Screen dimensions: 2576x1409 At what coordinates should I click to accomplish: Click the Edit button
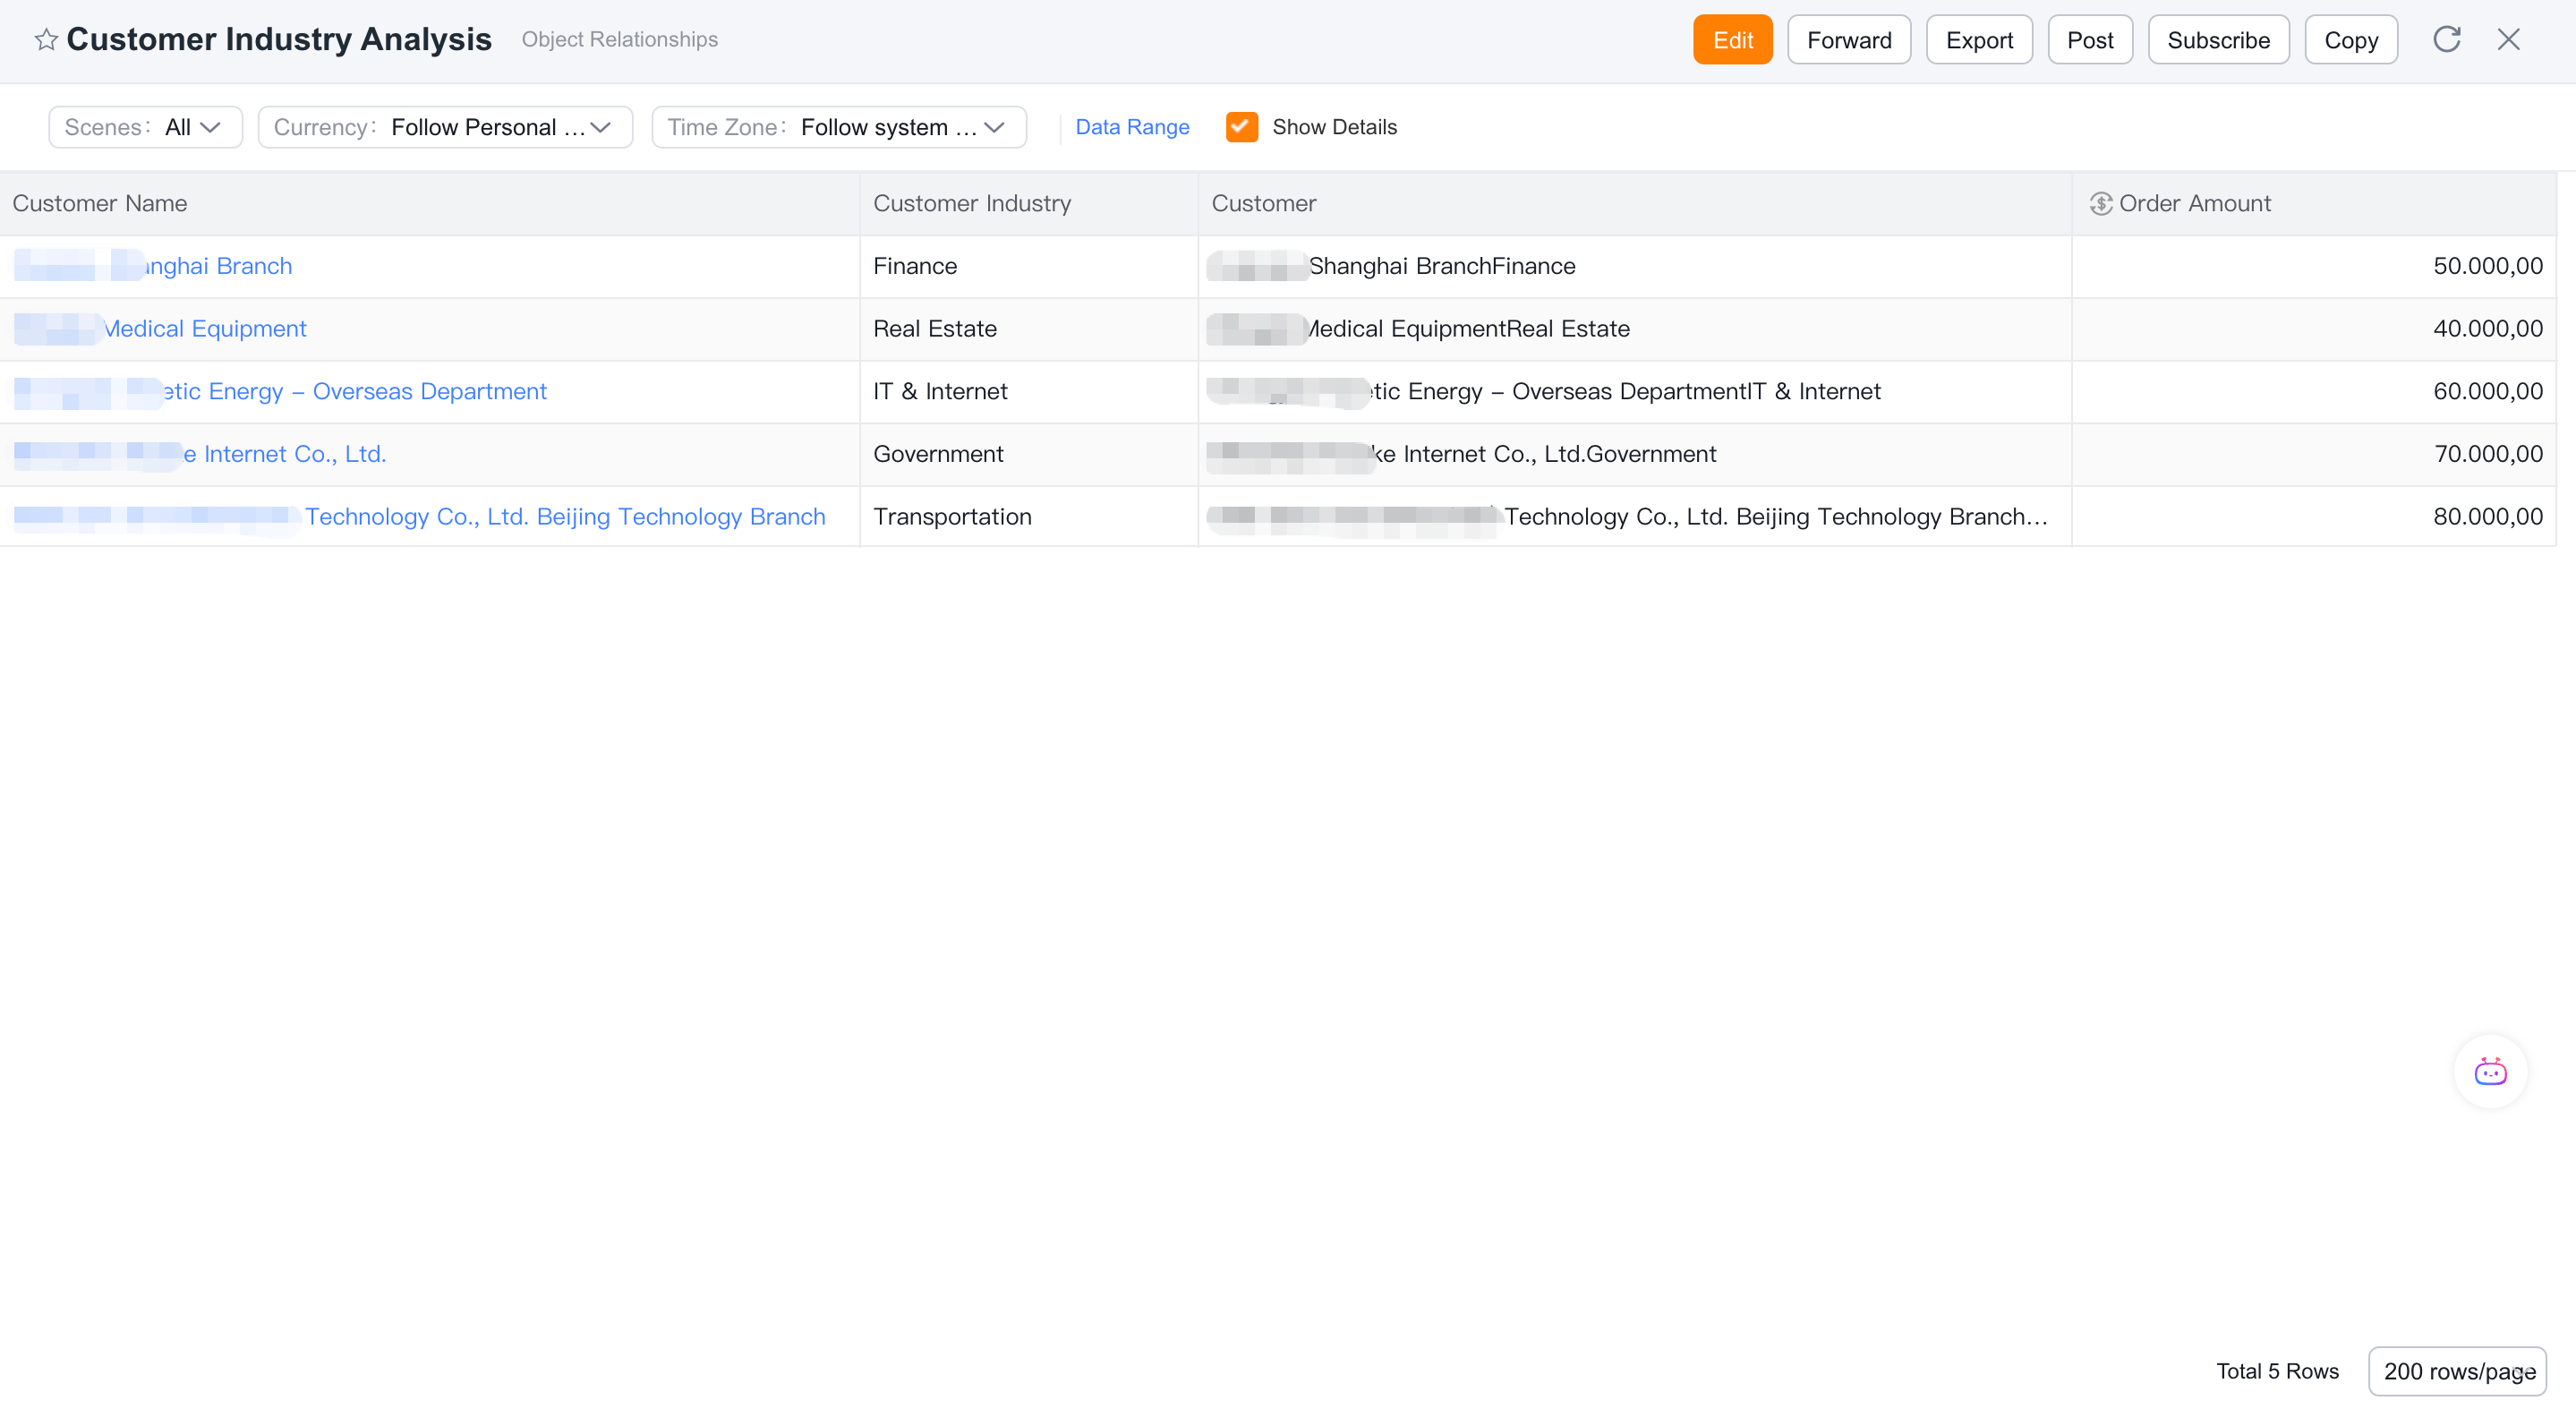click(1732, 40)
